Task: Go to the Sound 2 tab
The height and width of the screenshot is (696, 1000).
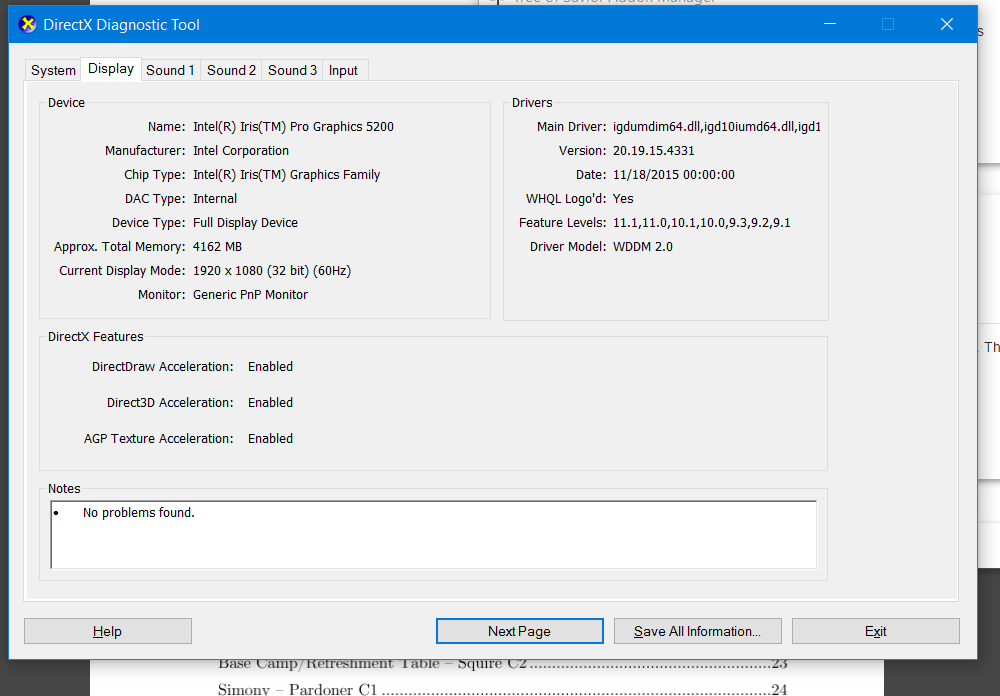Action: tap(231, 70)
